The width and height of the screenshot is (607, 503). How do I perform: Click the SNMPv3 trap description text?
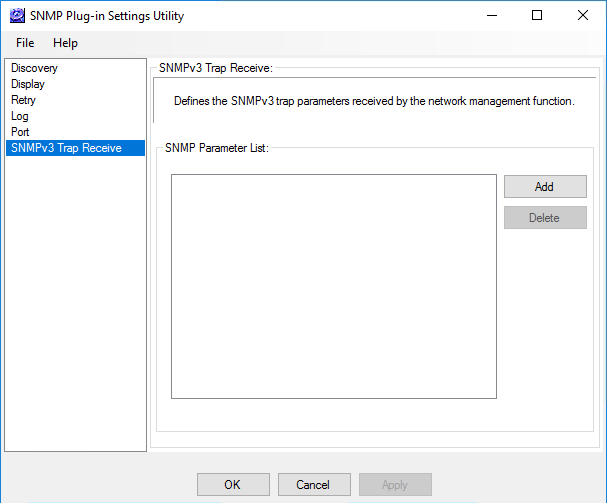(x=373, y=101)
